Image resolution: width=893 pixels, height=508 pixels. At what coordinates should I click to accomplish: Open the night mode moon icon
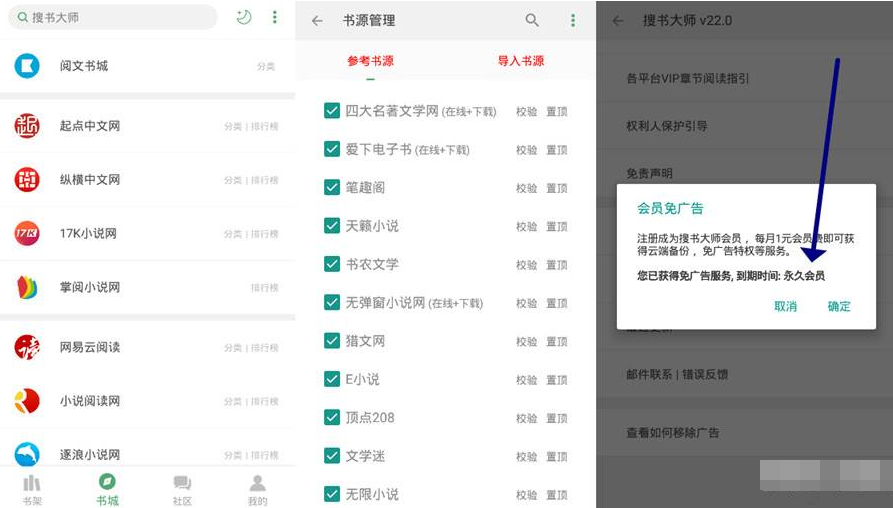tap(244, 17)
